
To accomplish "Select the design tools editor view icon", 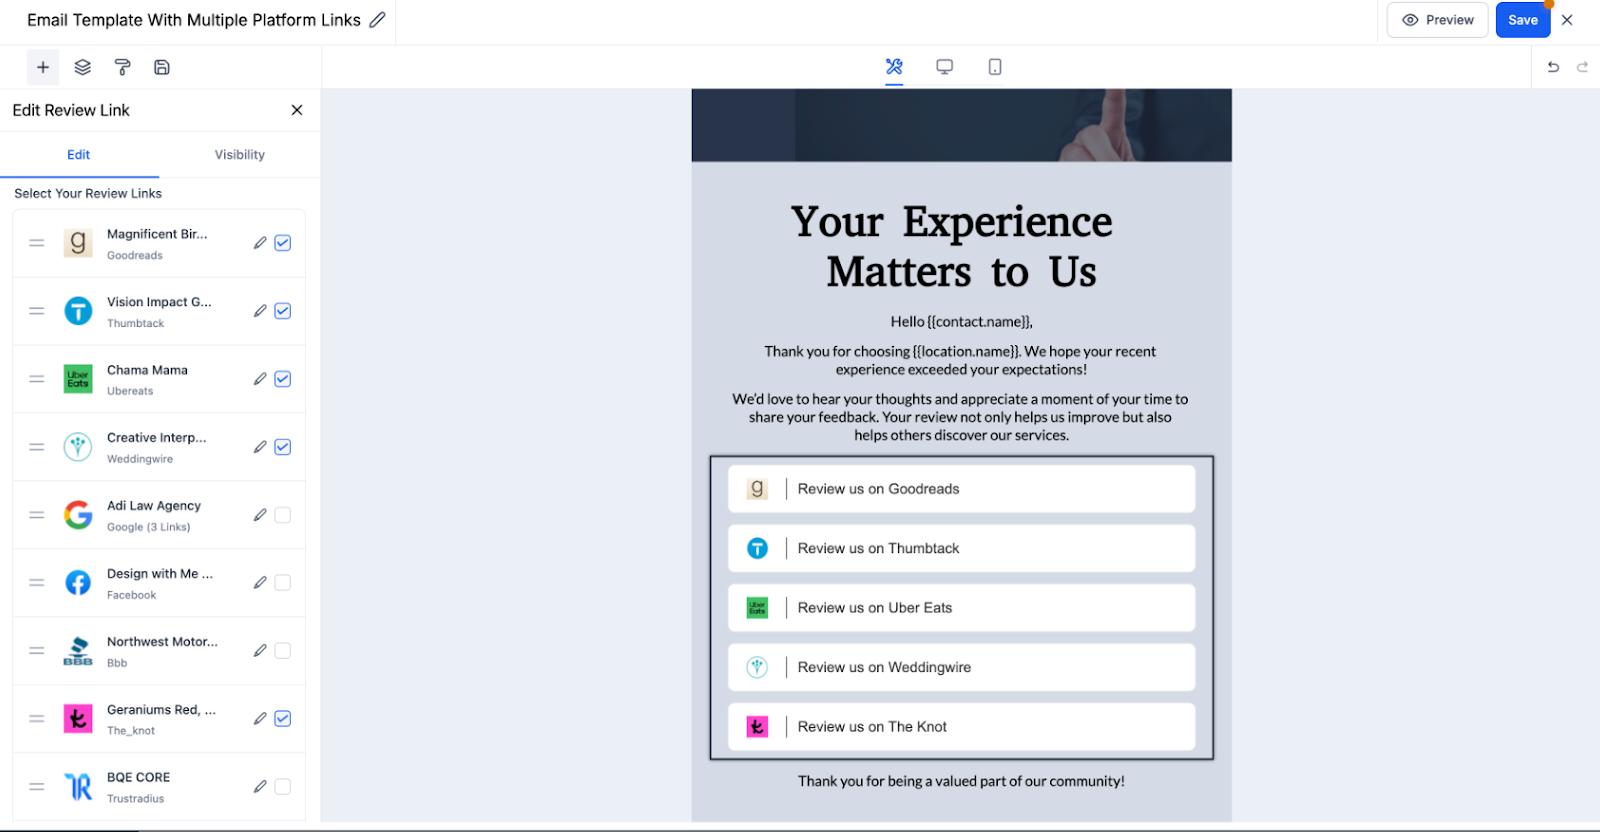I will point(894,67).
